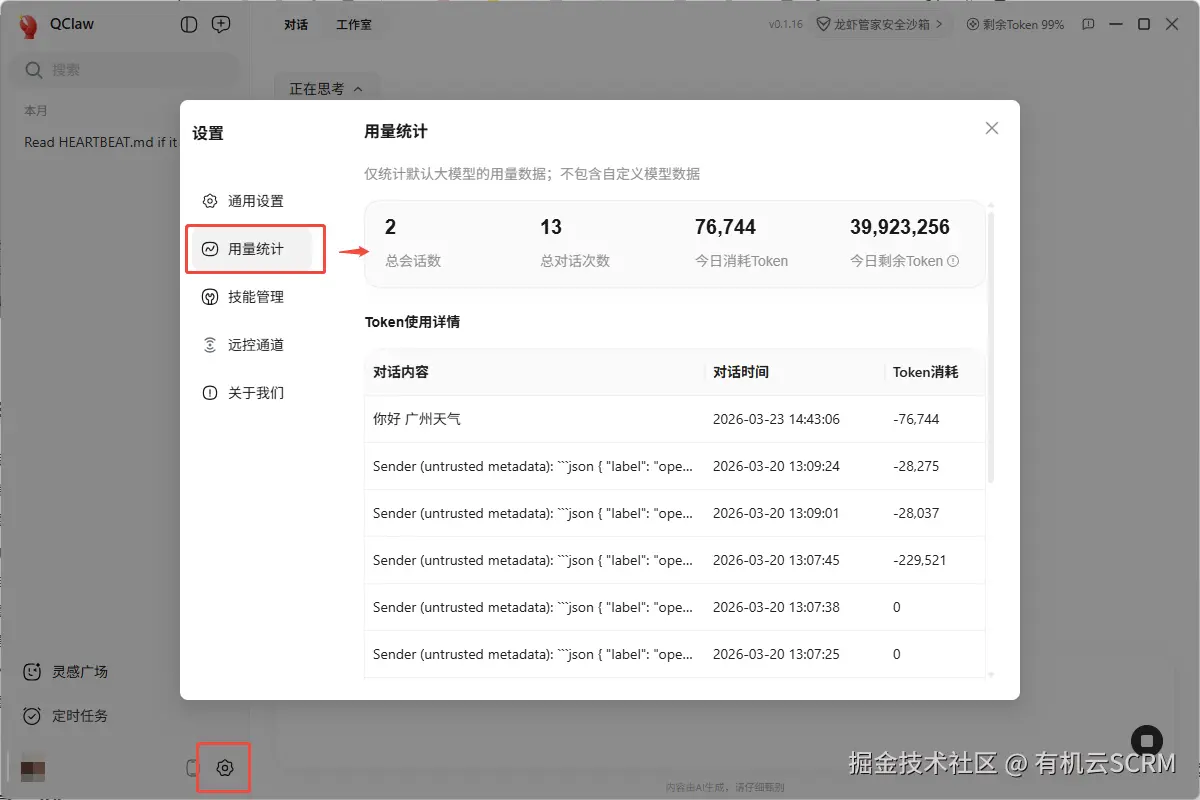Click the version label v0.1.16
This screenshot has width=1200, height=800.
coord(788,24)
